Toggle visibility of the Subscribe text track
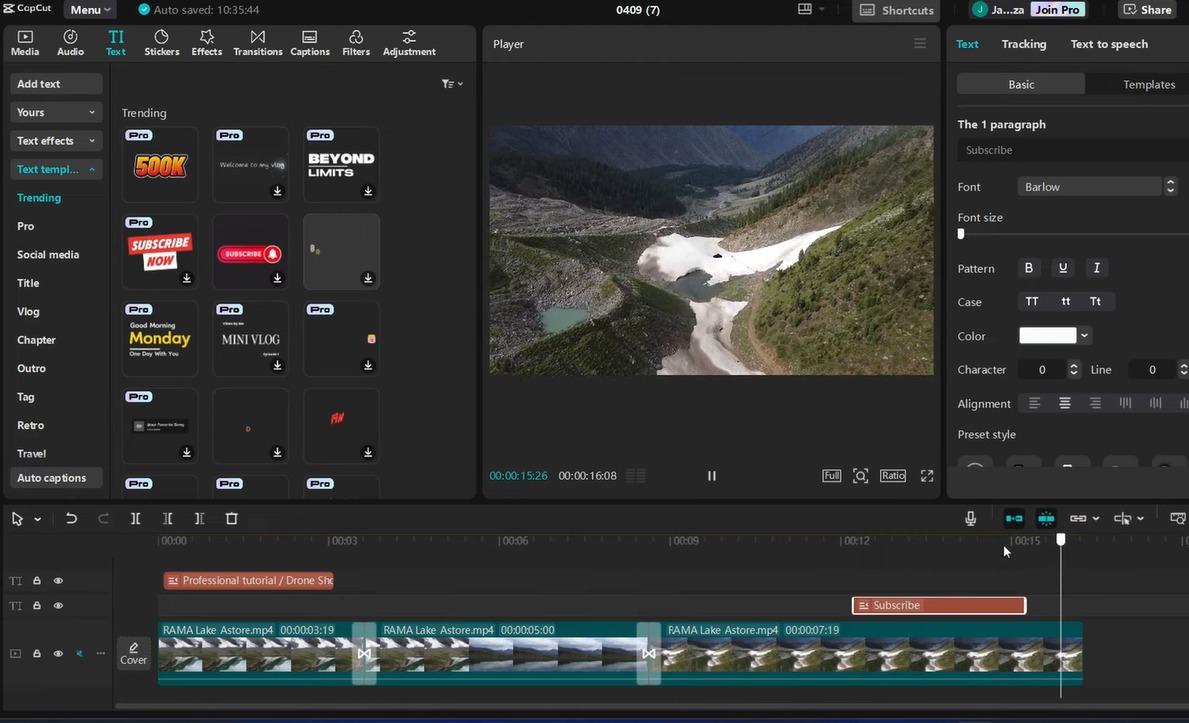This screenshot has height=723, width=1189. pyautogui.click(x=58, y=605)
